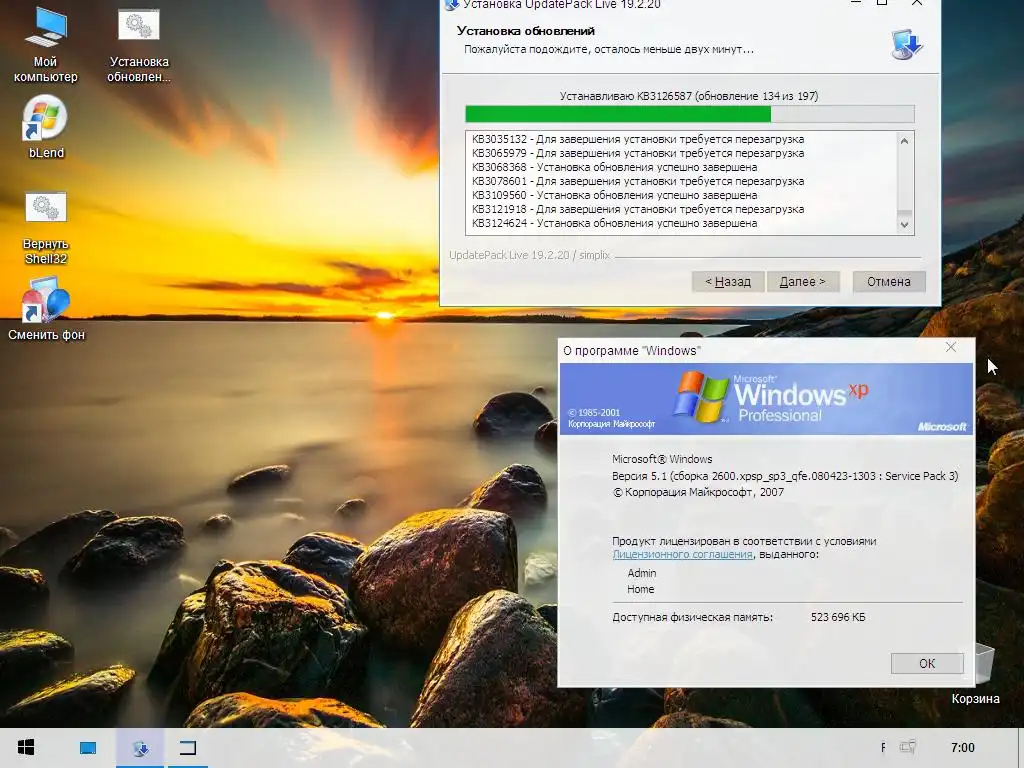Click the taskbar clock showing 7:00
The height and width of the screenshot is (768, 1024).
pos(963,747)
